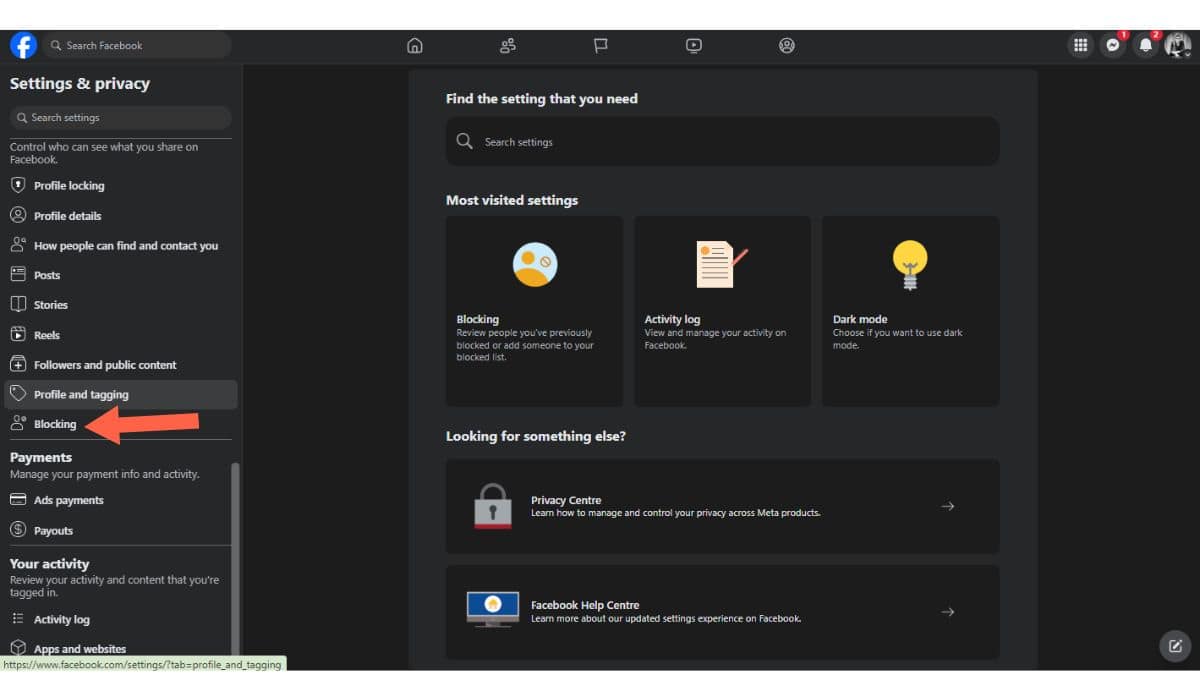This screenshot has width=1200, height=700.
Task: Click the Your activity section heading
Action: point(49,564)
